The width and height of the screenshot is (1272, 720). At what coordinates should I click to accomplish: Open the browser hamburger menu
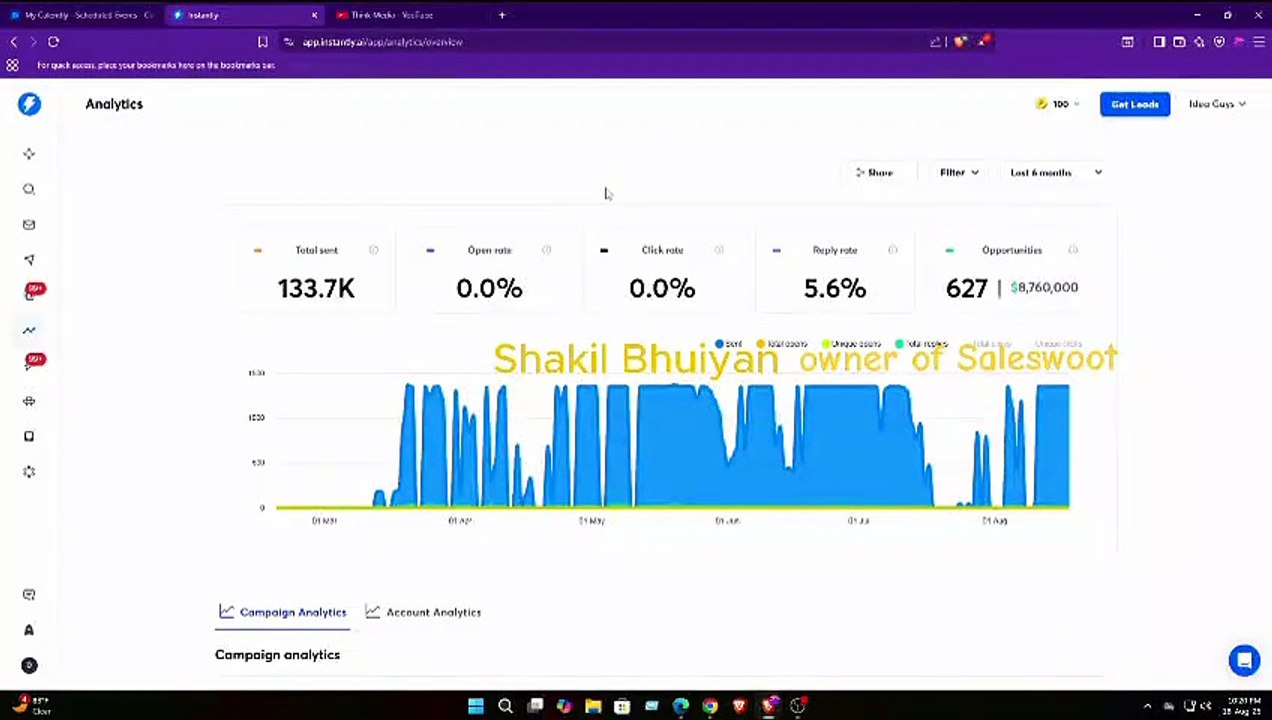pos(1259,42)
